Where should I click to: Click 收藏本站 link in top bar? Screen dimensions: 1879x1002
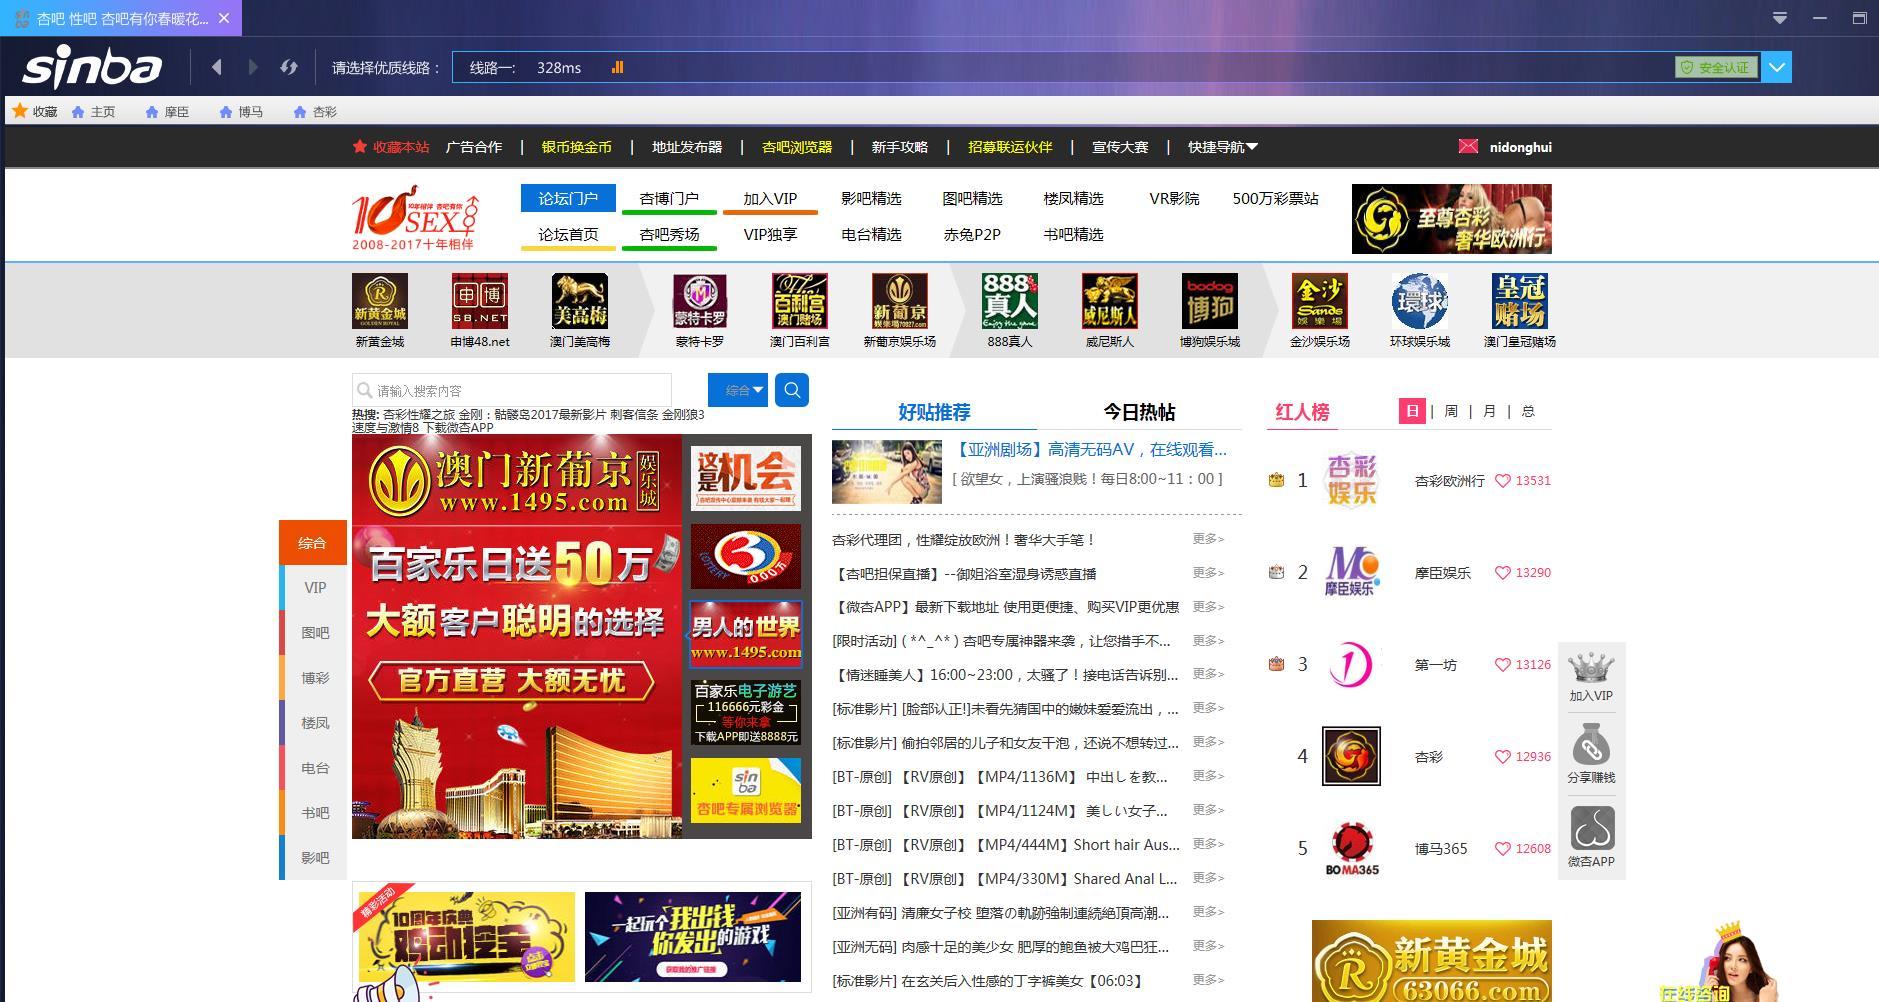(x=391, y=147)
